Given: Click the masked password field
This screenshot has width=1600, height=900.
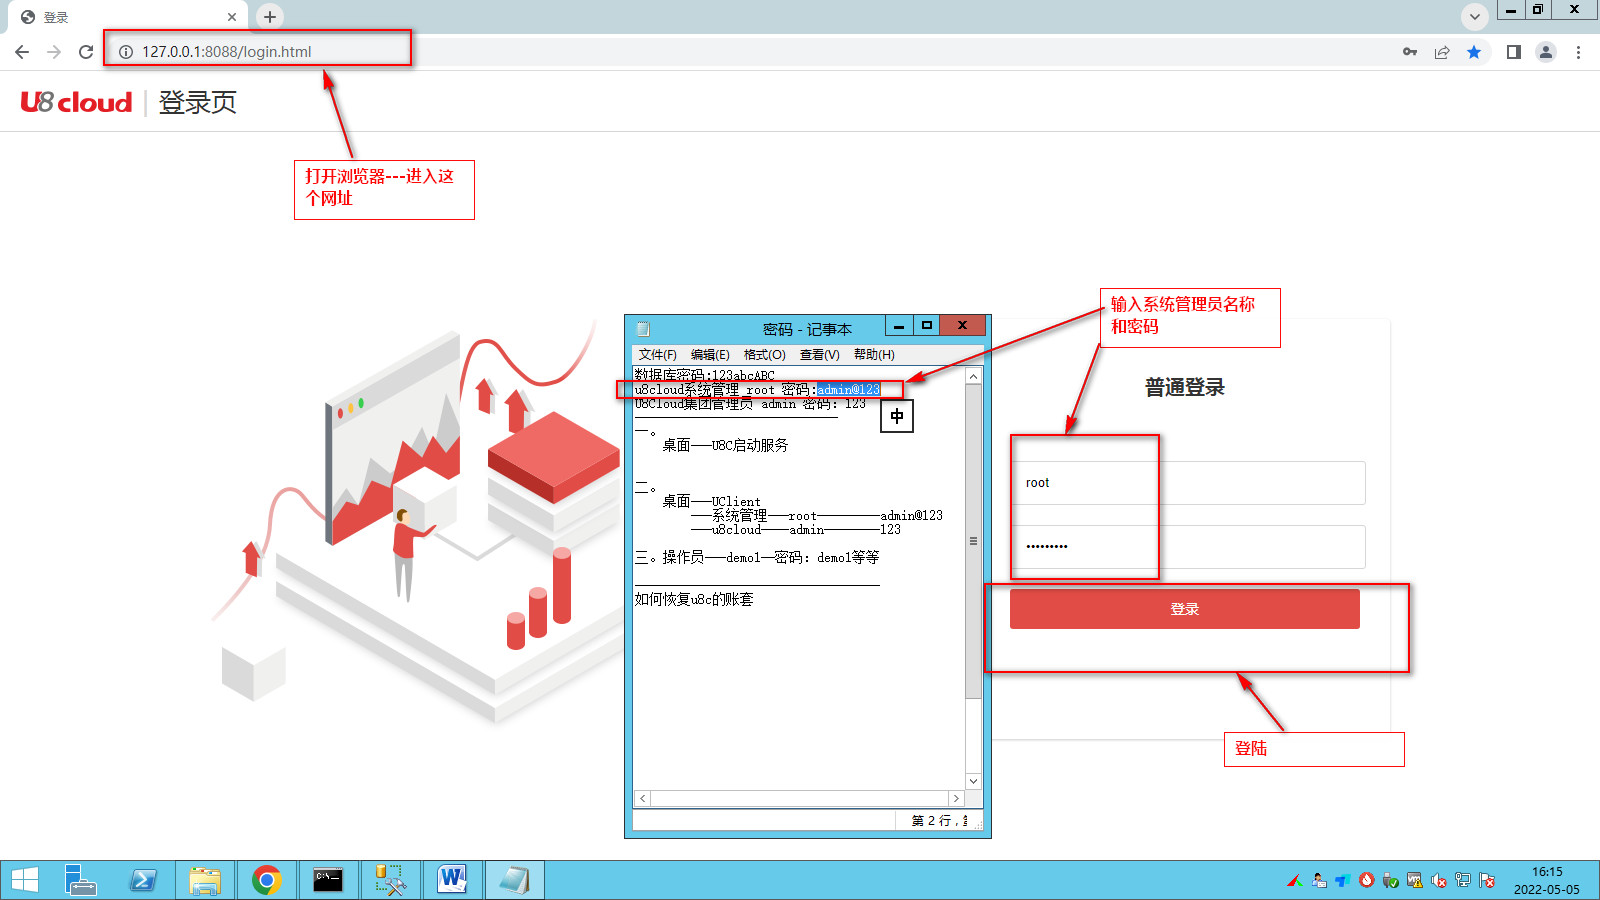Looking at the screenshot, I should pos(1188,547).
